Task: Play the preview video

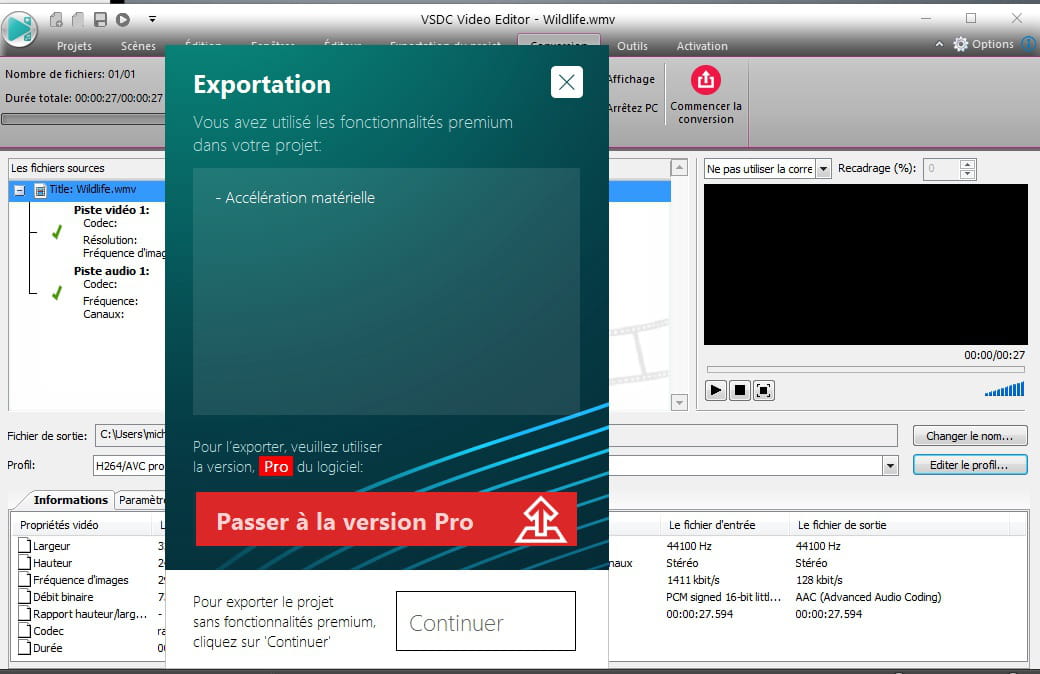Action: pos(716,390)
